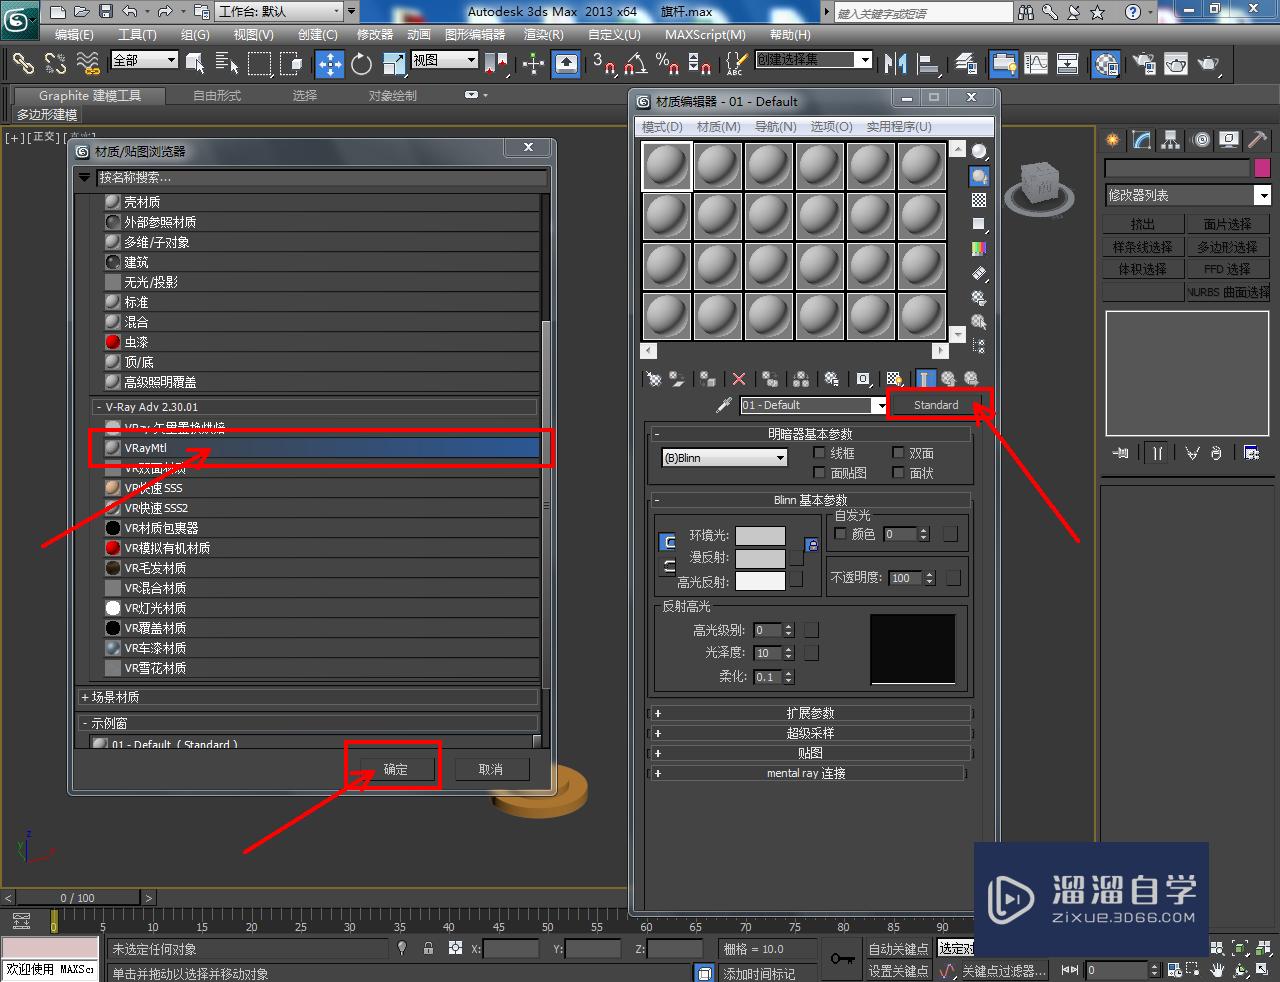Open the 渲染(R) main menu

[544, 34]
